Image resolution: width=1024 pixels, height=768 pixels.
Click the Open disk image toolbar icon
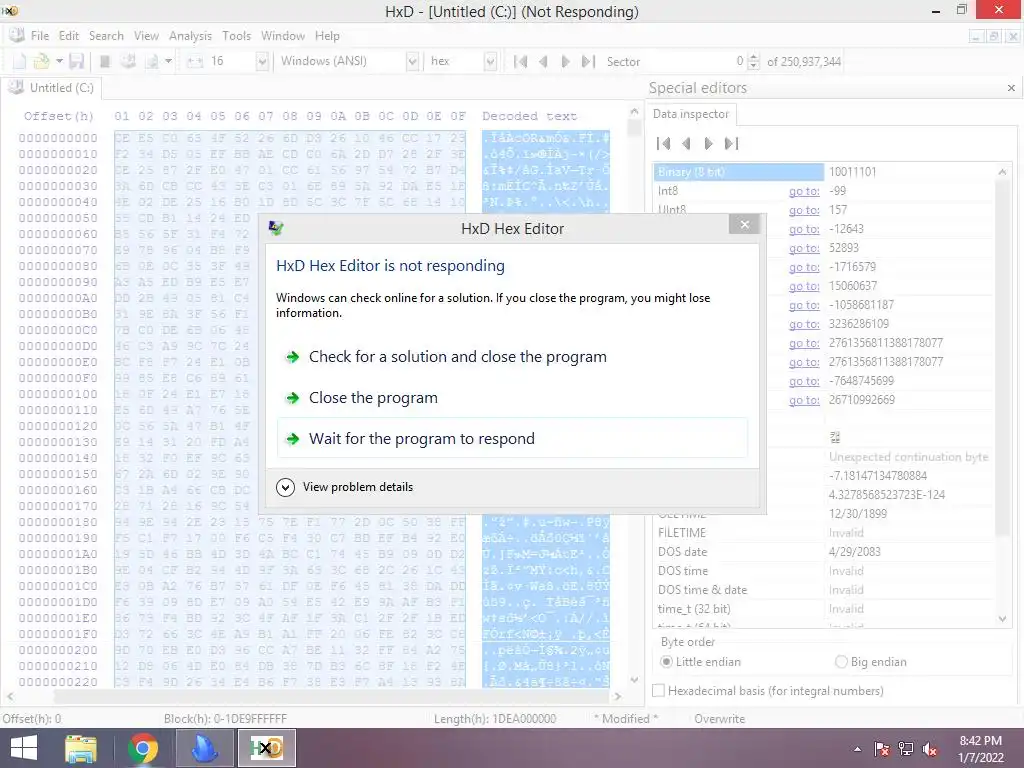click(x=152, y=61)
